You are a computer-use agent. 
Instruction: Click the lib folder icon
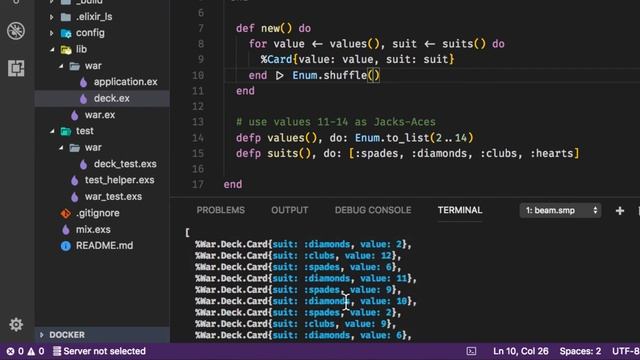coord(66,49)
